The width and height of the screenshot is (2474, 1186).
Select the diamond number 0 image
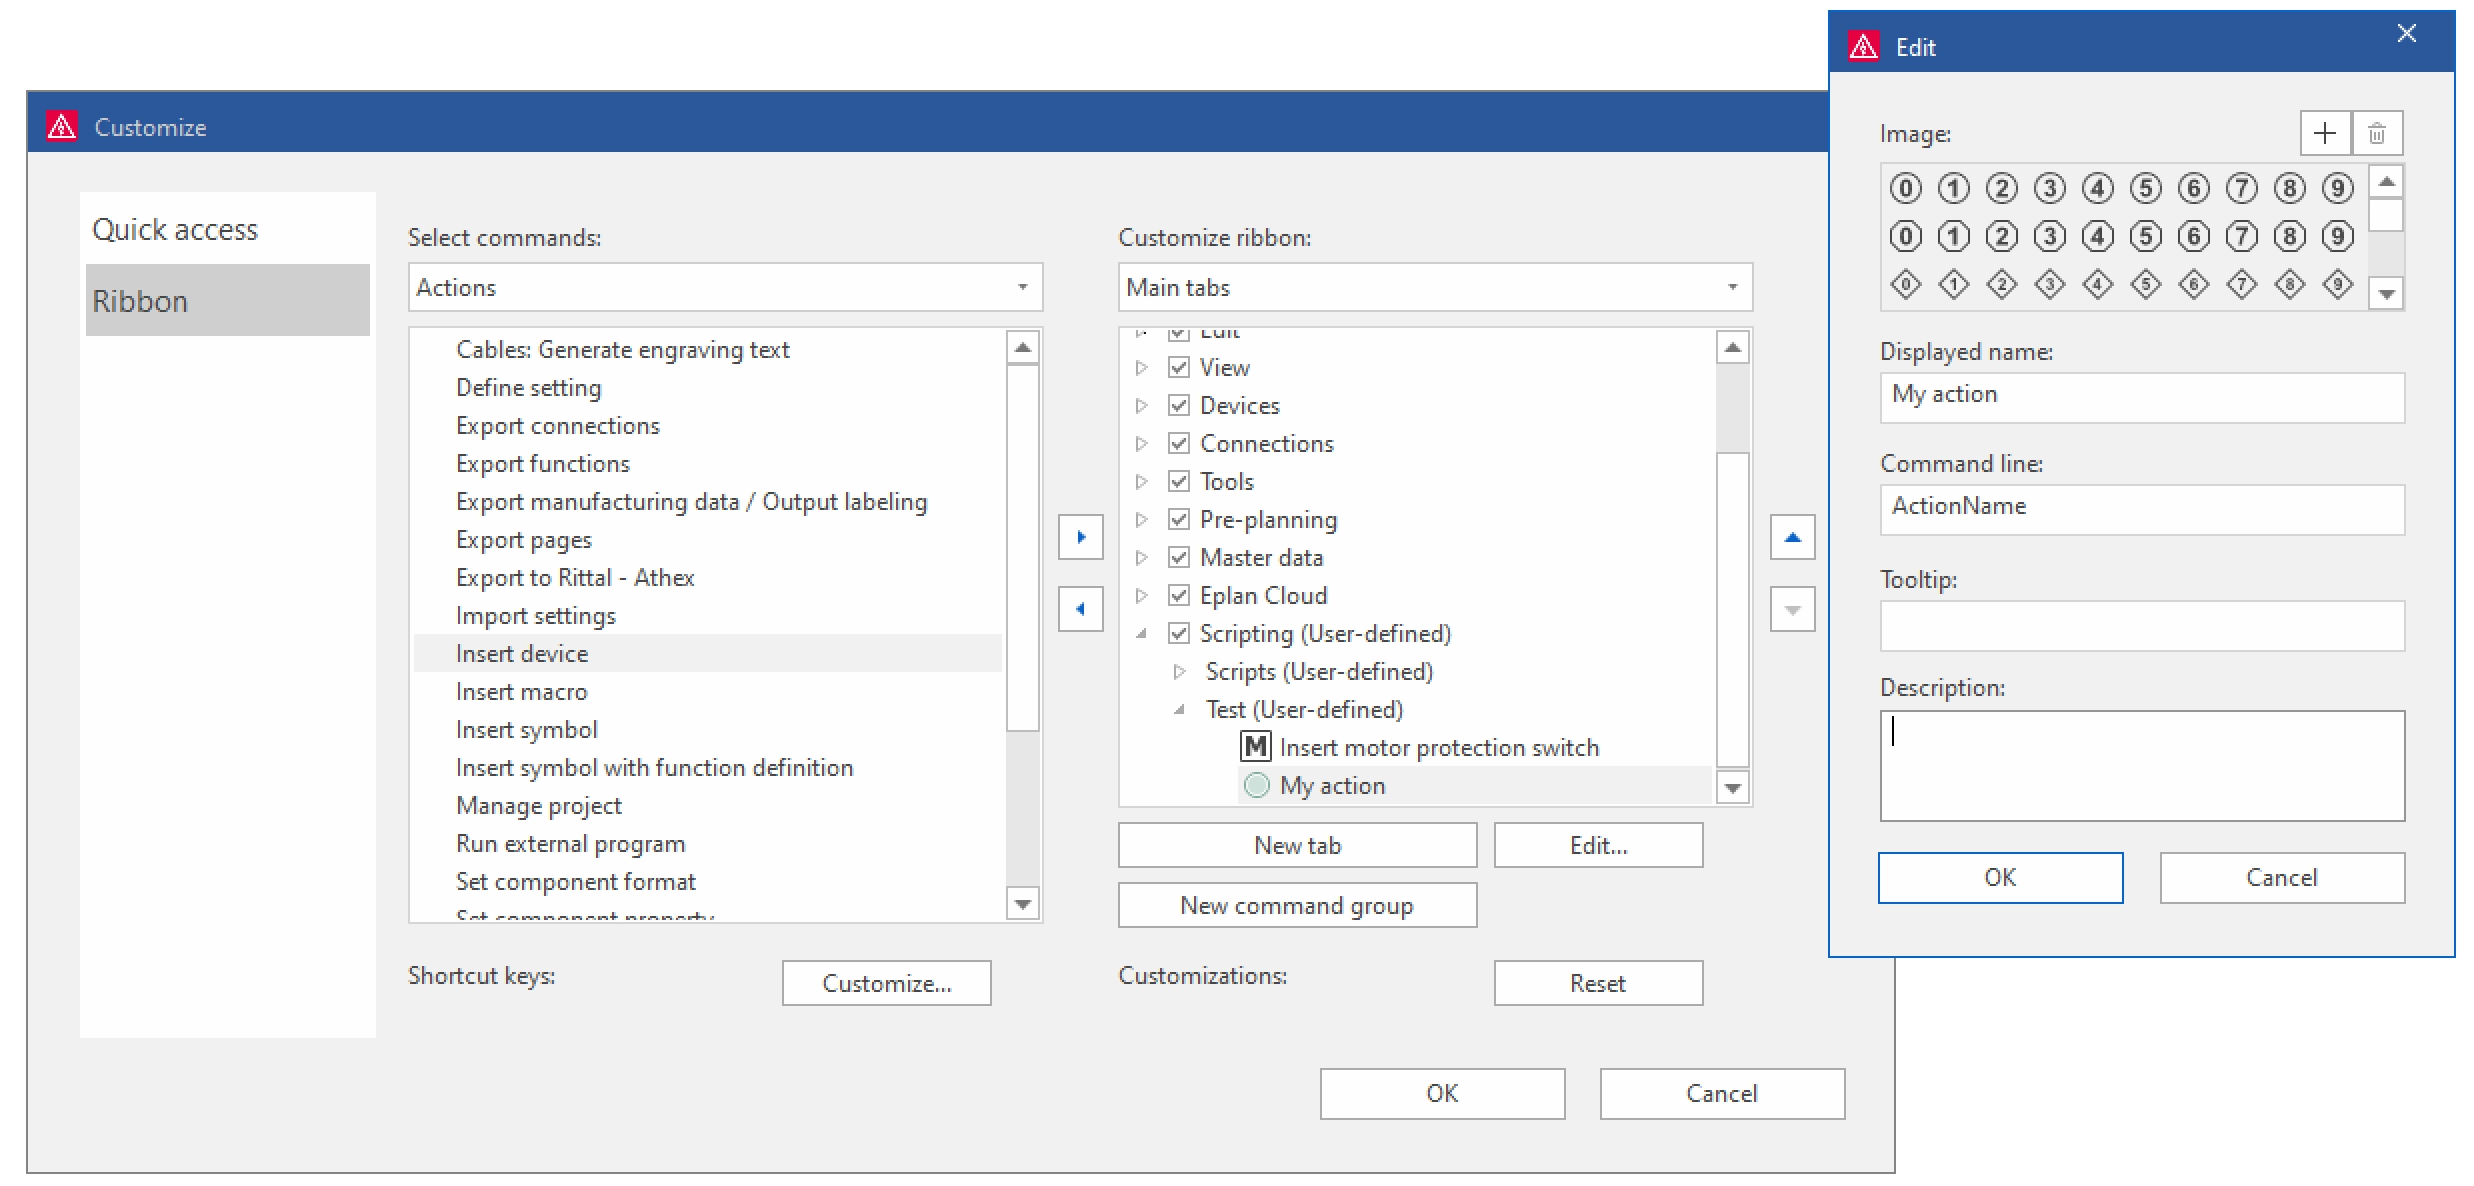pos(1906,285)
